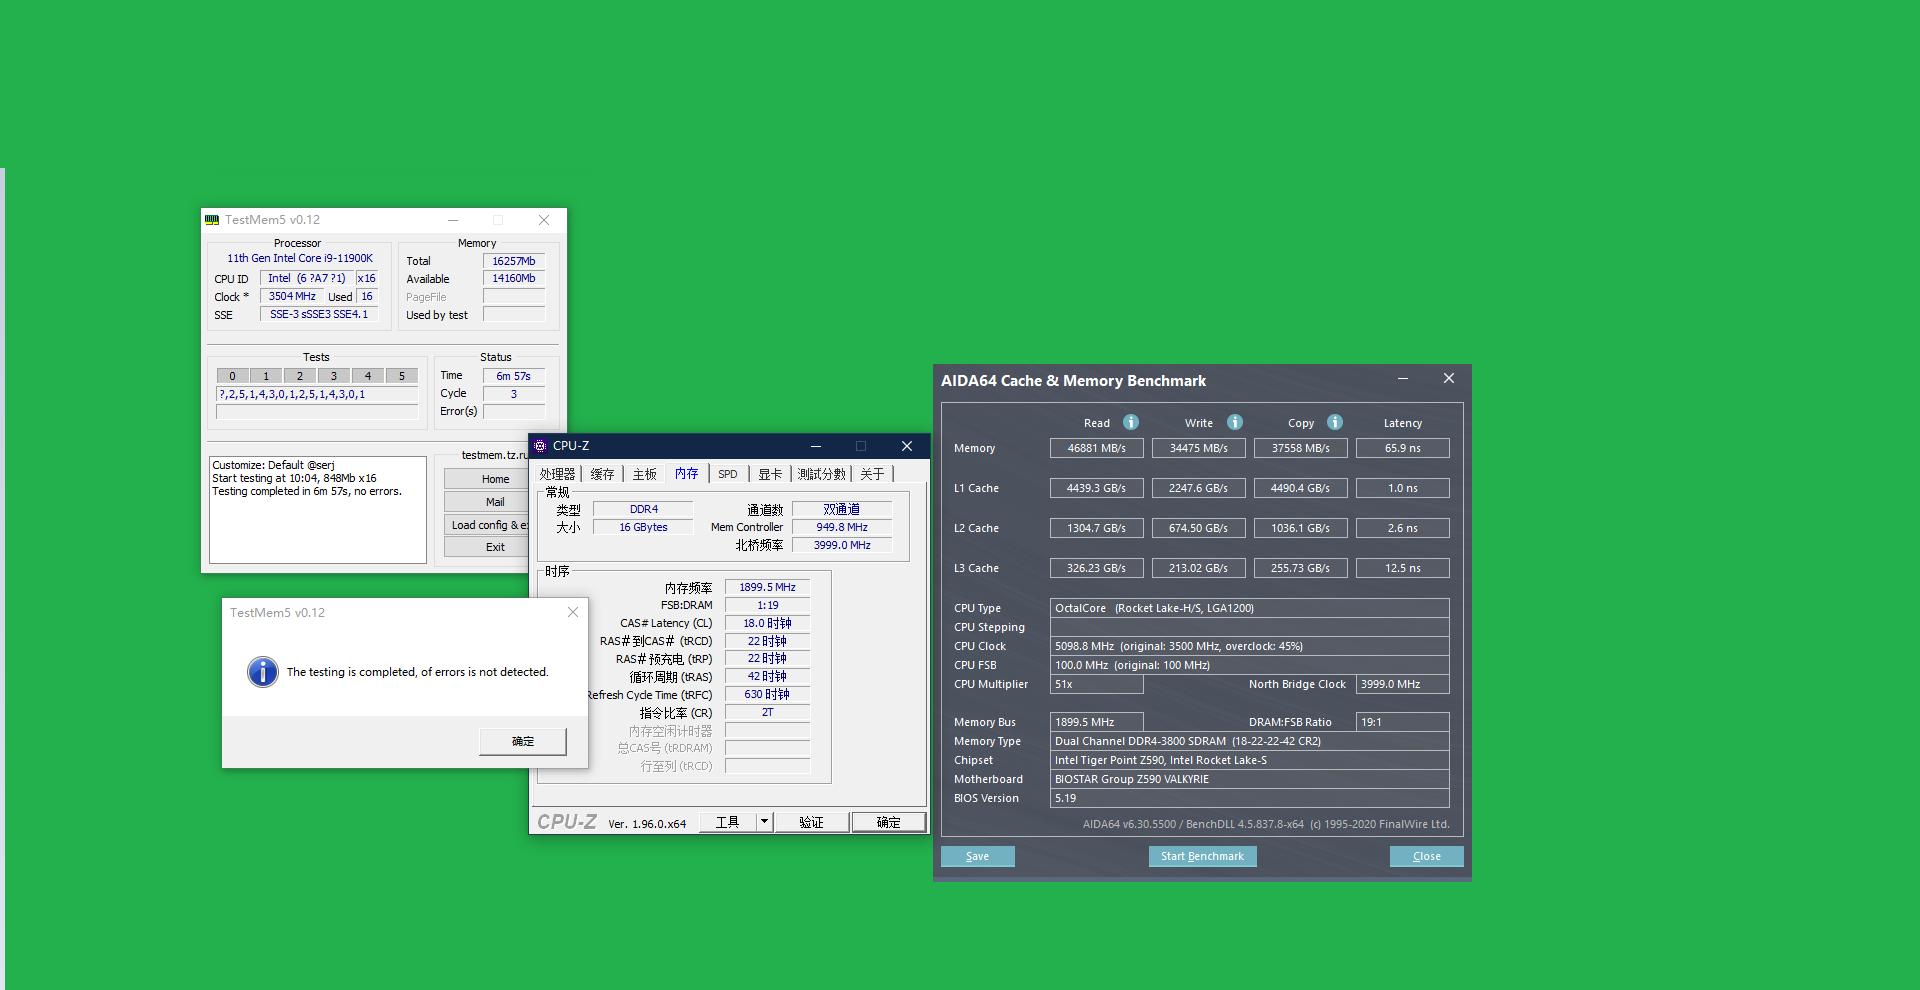Click the TestMem5 title bar chip icon
1920x990 pixels.
click(x=212, y=220)
